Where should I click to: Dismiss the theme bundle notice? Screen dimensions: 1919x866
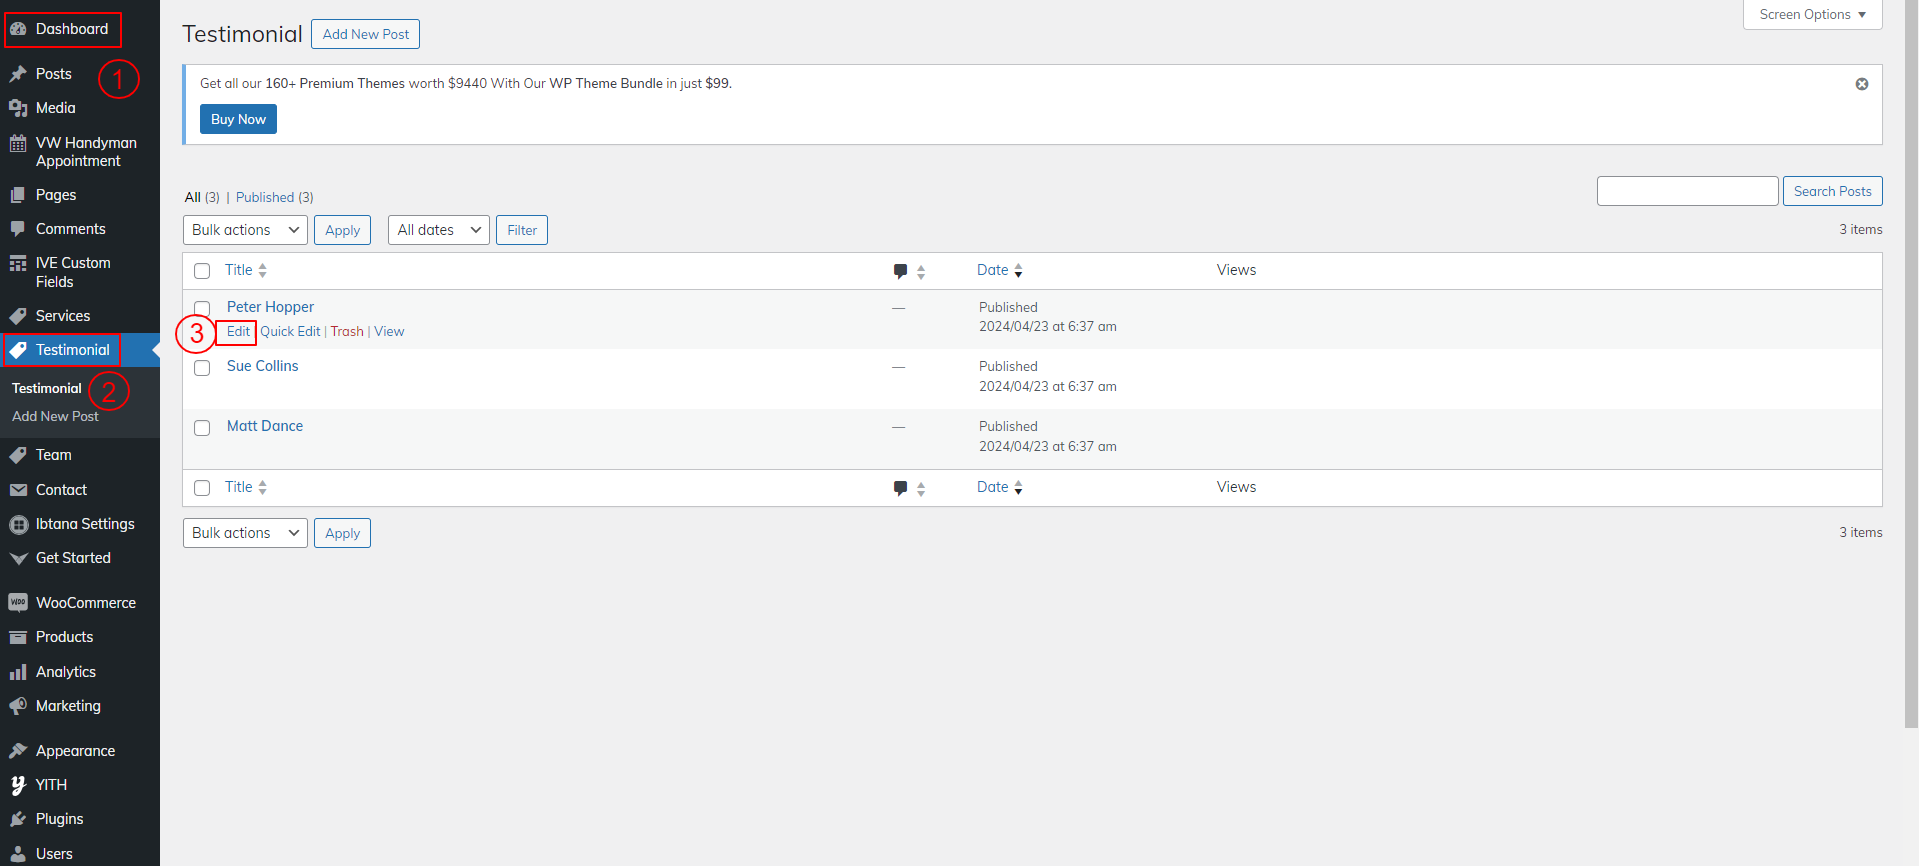pos(1861,84)
